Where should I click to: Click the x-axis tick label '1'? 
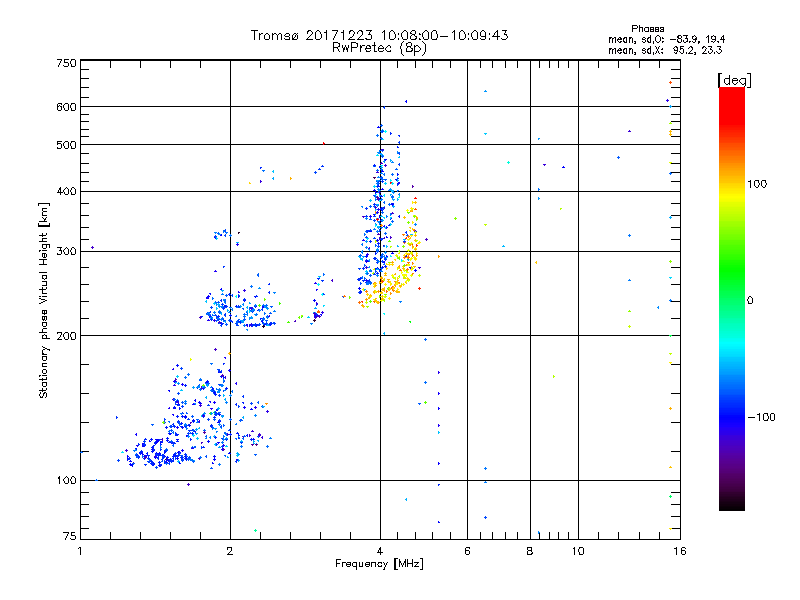click(x=80, y=551)
